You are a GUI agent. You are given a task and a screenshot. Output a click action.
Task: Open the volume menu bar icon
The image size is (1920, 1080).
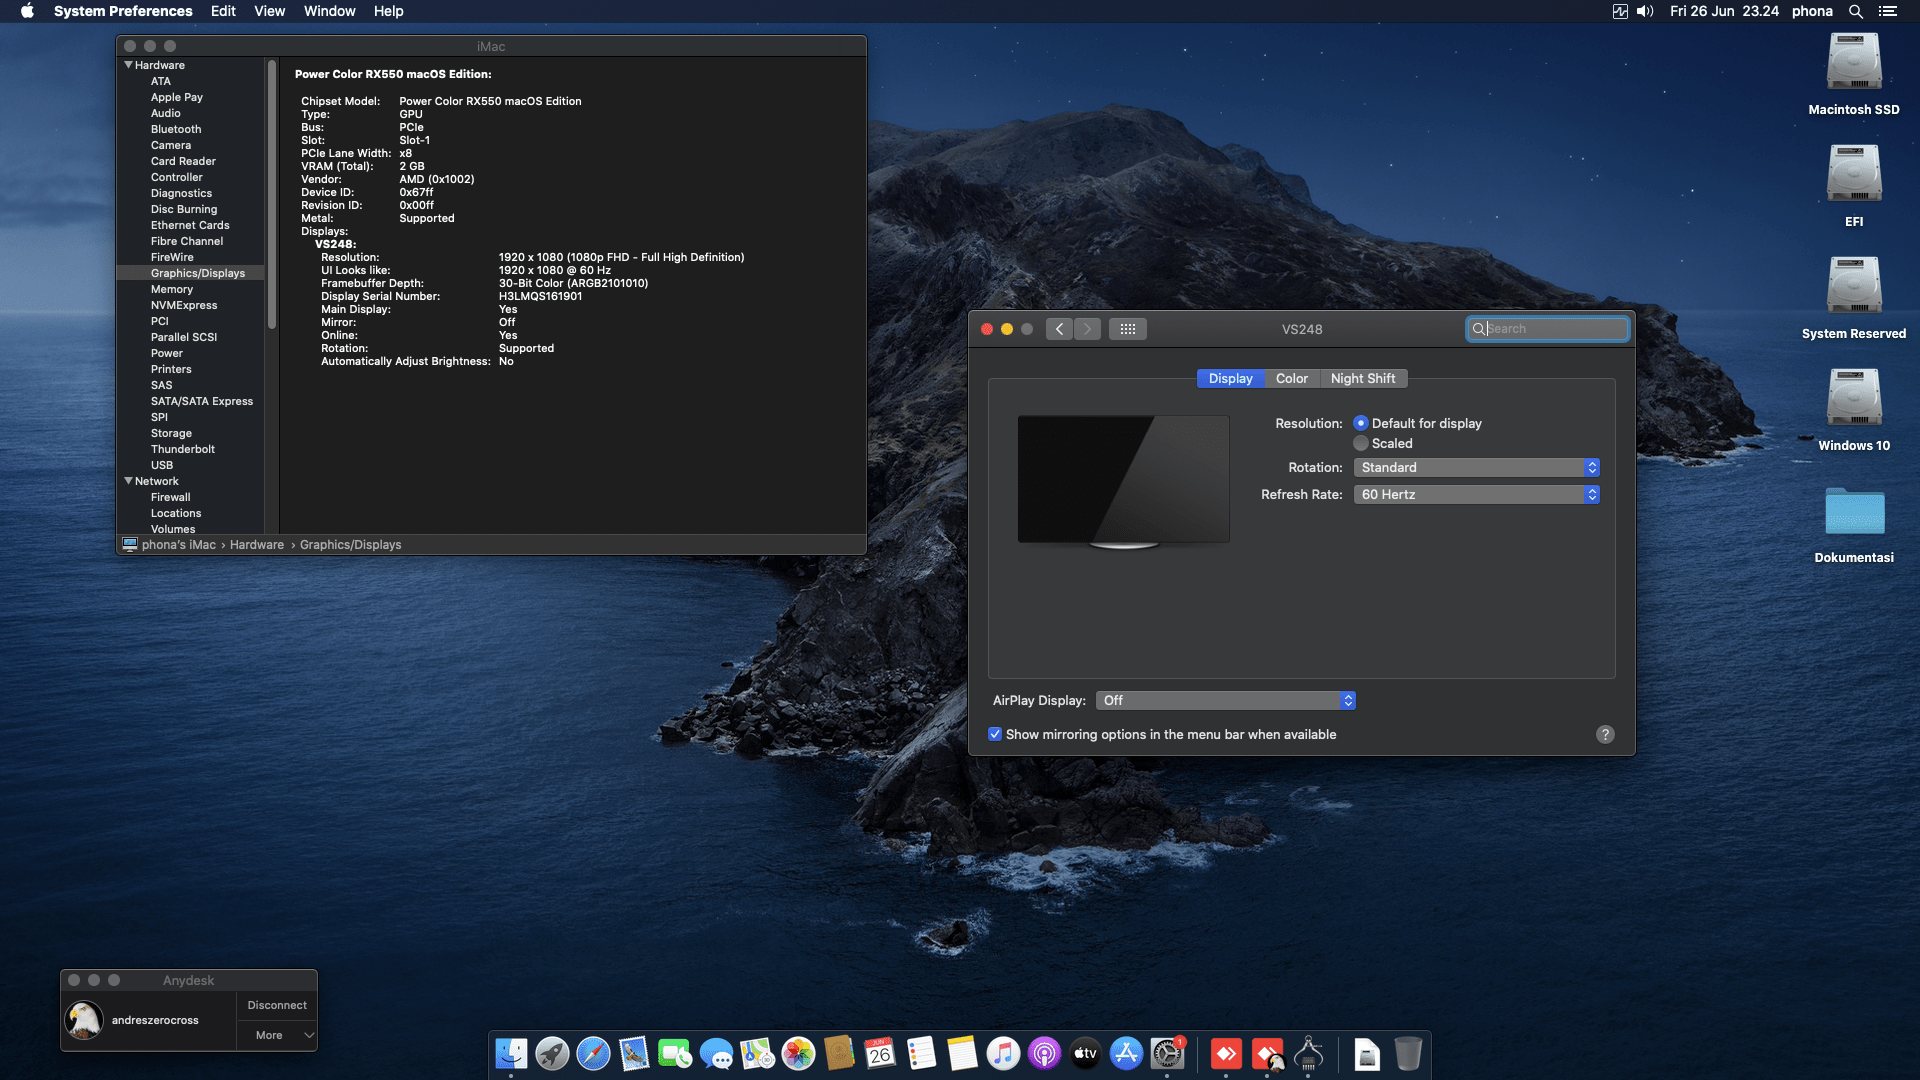coord(1645,11)
